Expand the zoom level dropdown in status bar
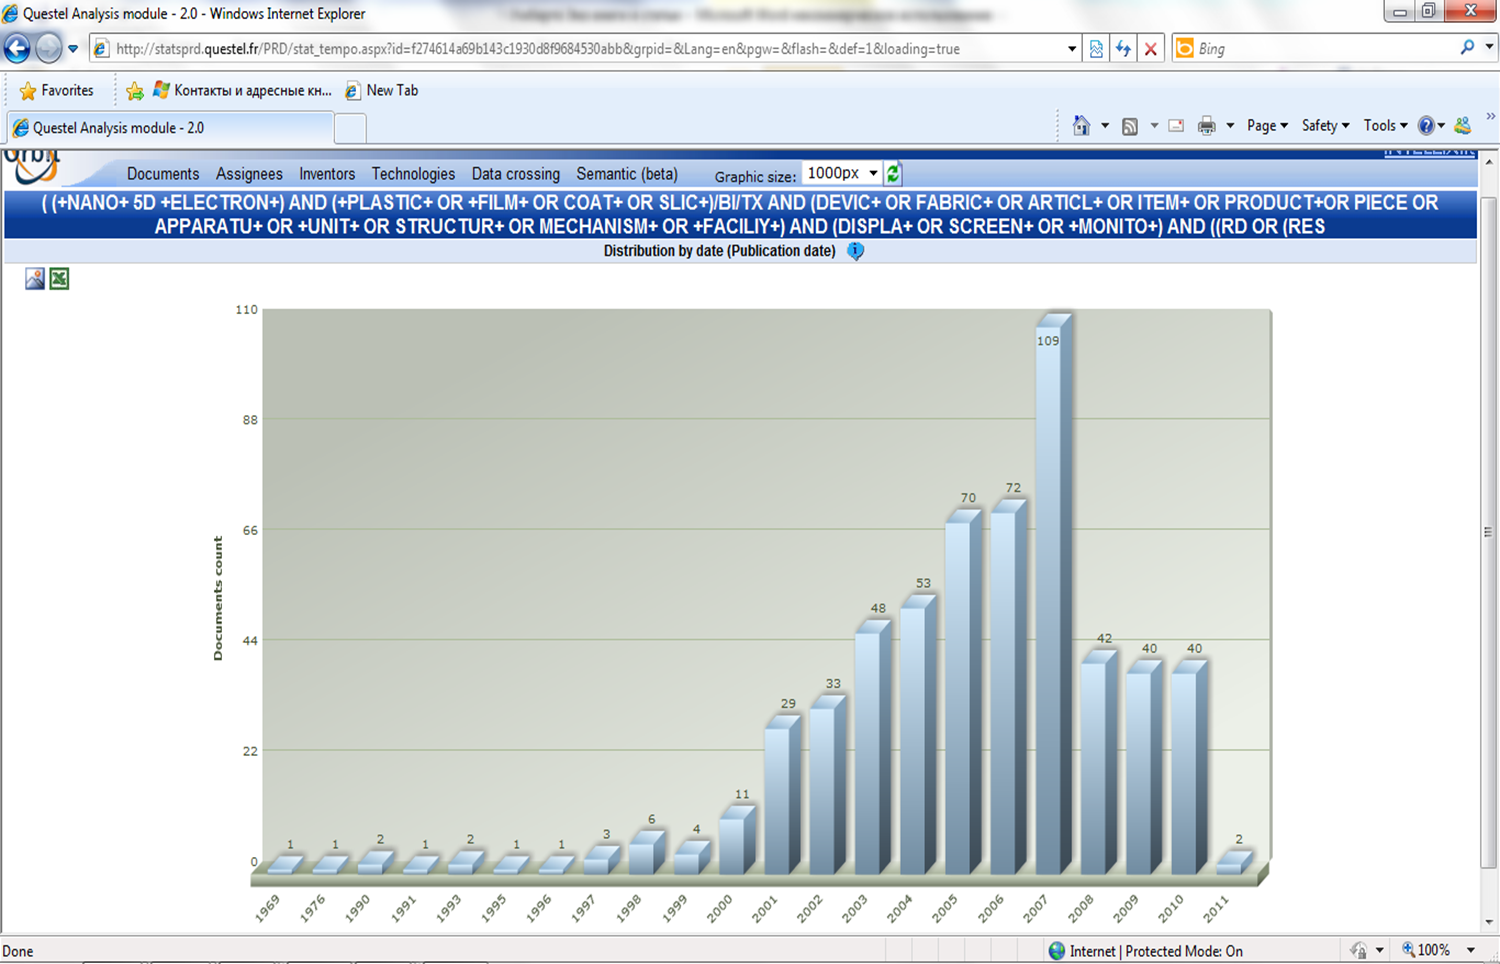The image size is (1500, 964). pos(1471,950)
